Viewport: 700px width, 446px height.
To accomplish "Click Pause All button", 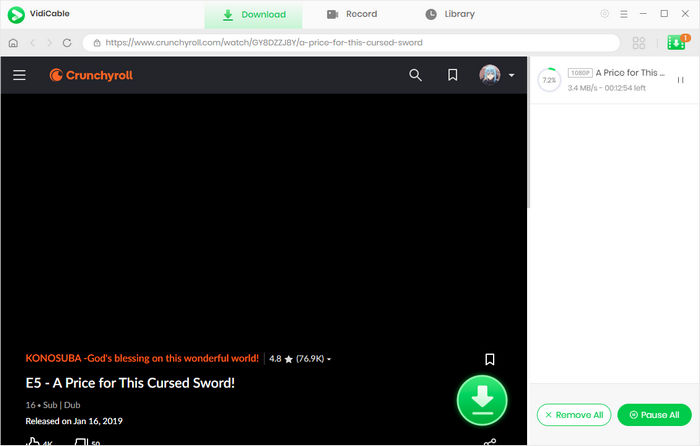I will point(654,415).
